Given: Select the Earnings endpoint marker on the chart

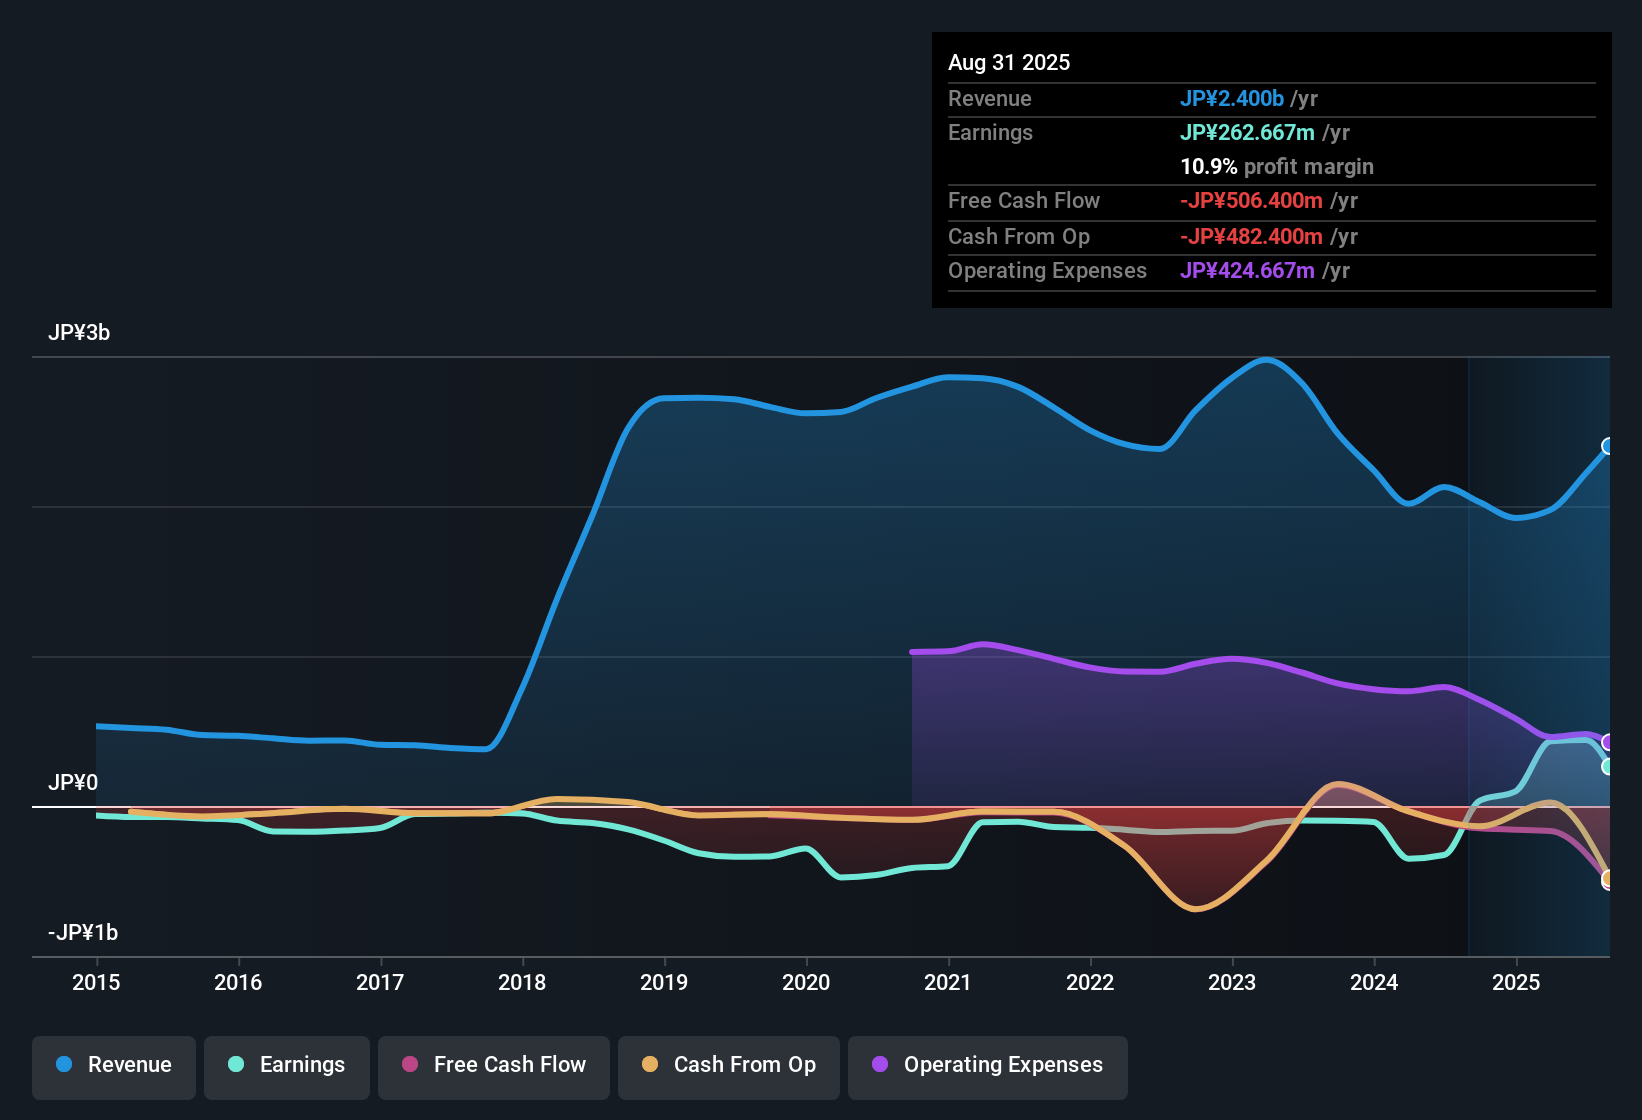Looking at the screenshot, I should click(1606, 767).
